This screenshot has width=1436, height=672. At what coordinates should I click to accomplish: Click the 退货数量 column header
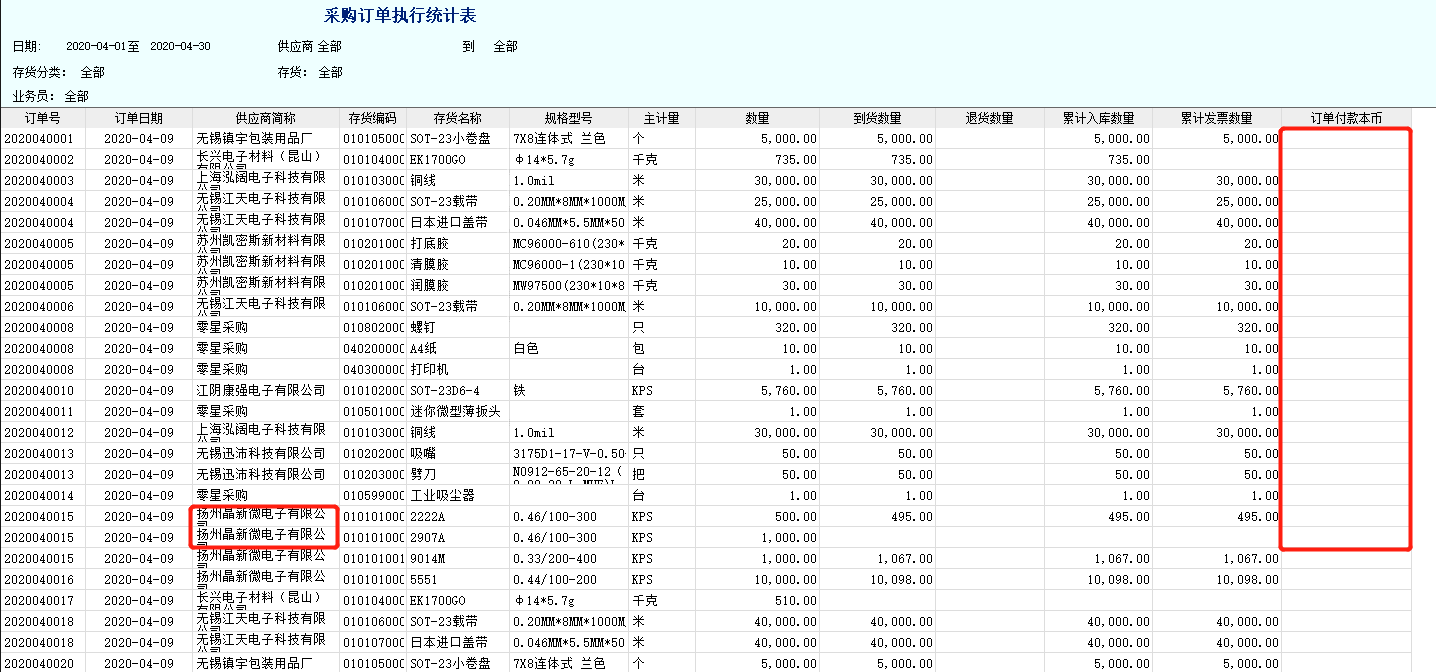tap(989, 118)
